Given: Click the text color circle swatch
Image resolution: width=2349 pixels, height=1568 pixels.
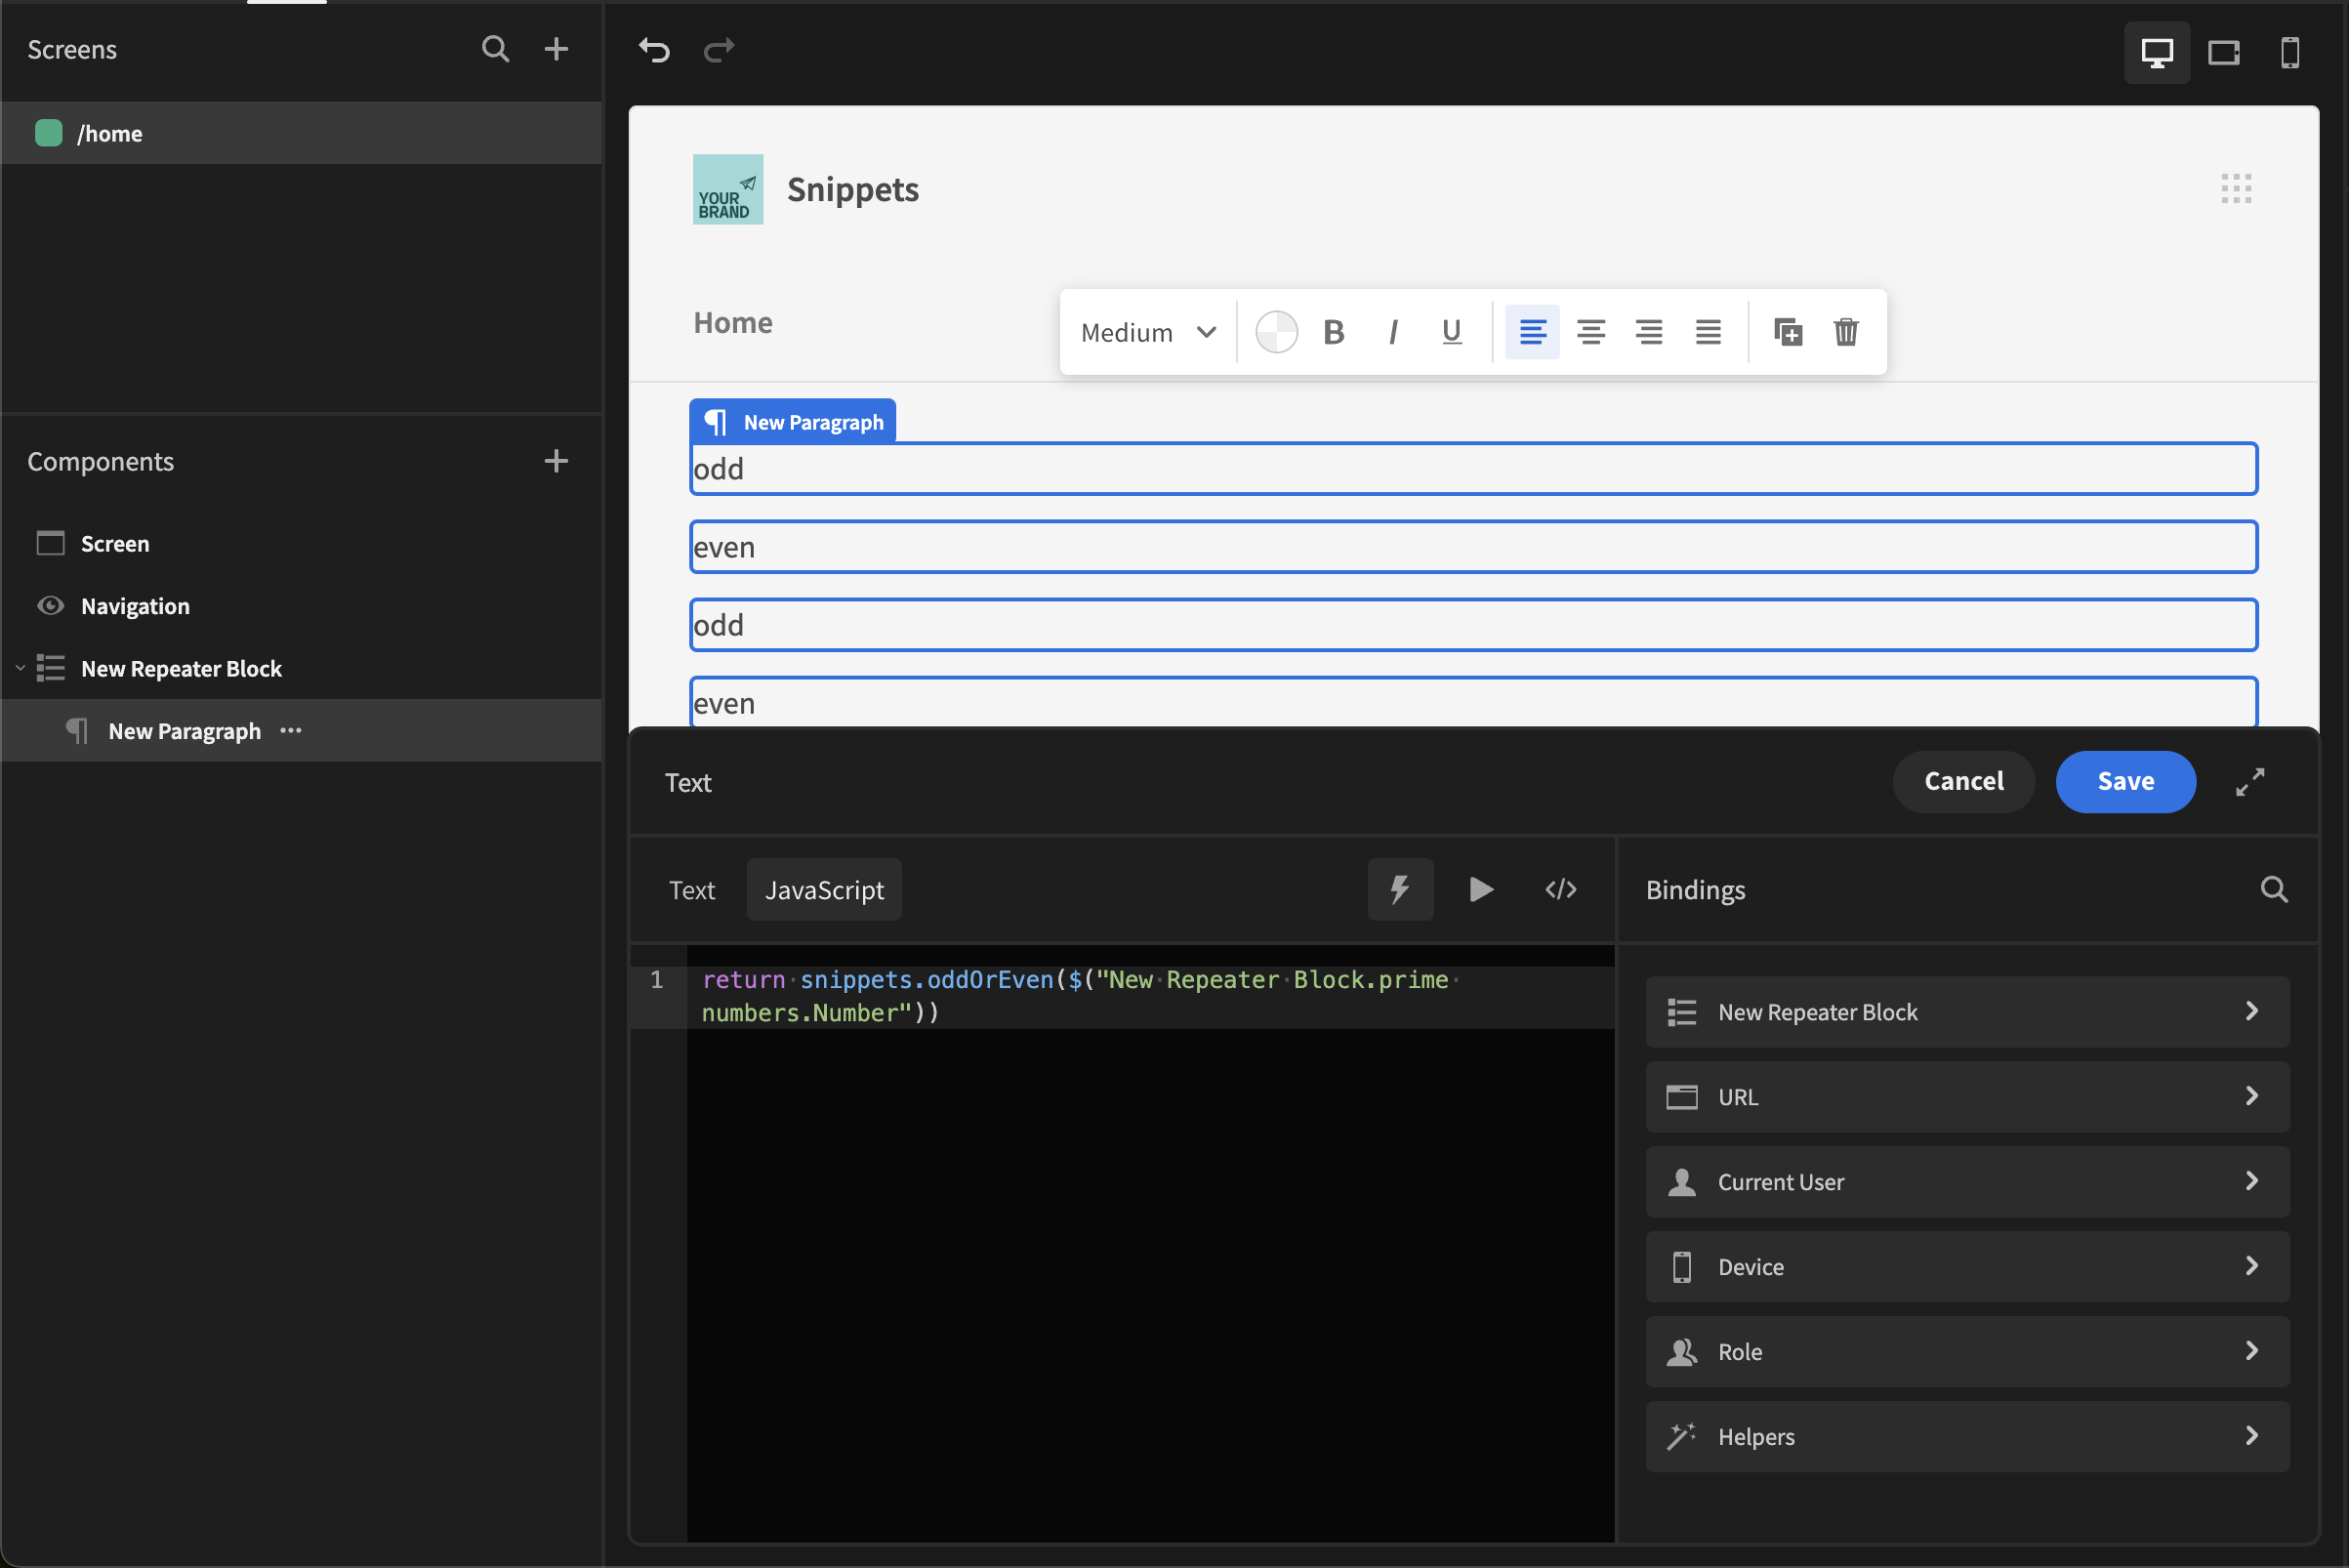Looking at the screenshot, I should click(1277, 331).
